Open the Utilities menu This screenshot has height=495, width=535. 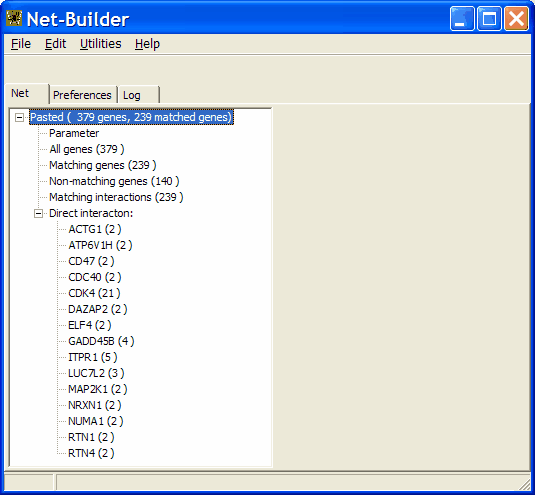click(x=101, y=44)
